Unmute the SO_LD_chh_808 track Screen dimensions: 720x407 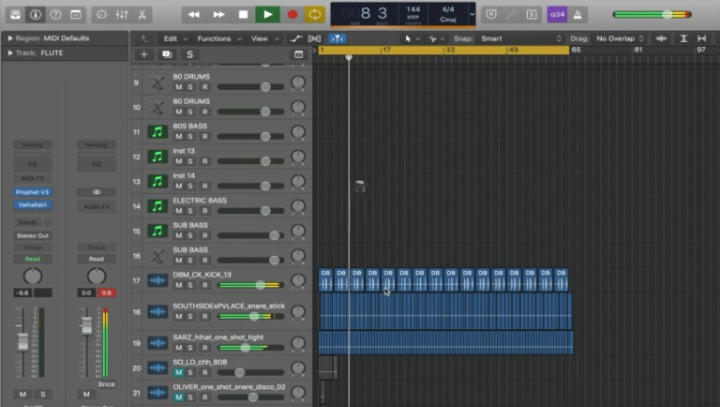point(179,373)
